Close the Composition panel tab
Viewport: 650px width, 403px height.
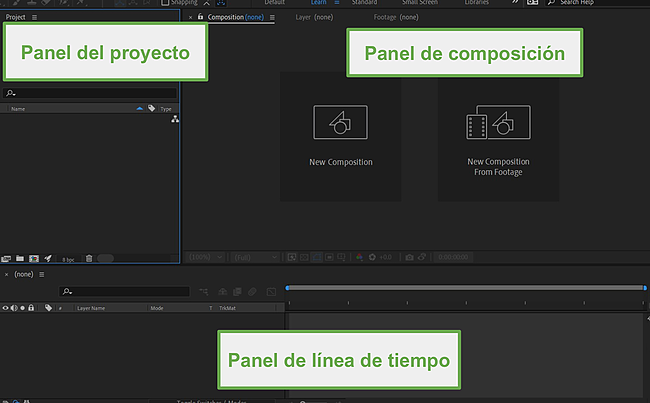coord(191,17)
